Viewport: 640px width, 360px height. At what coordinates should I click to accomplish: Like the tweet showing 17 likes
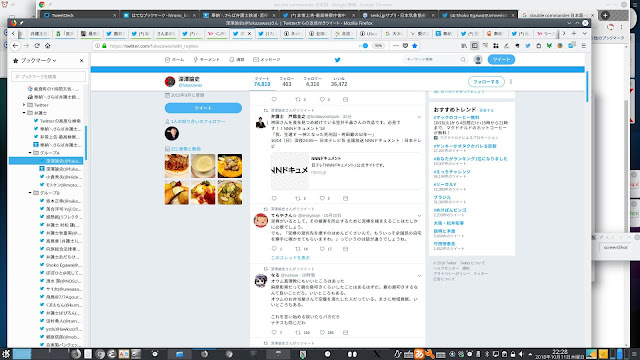pos(322,249)
